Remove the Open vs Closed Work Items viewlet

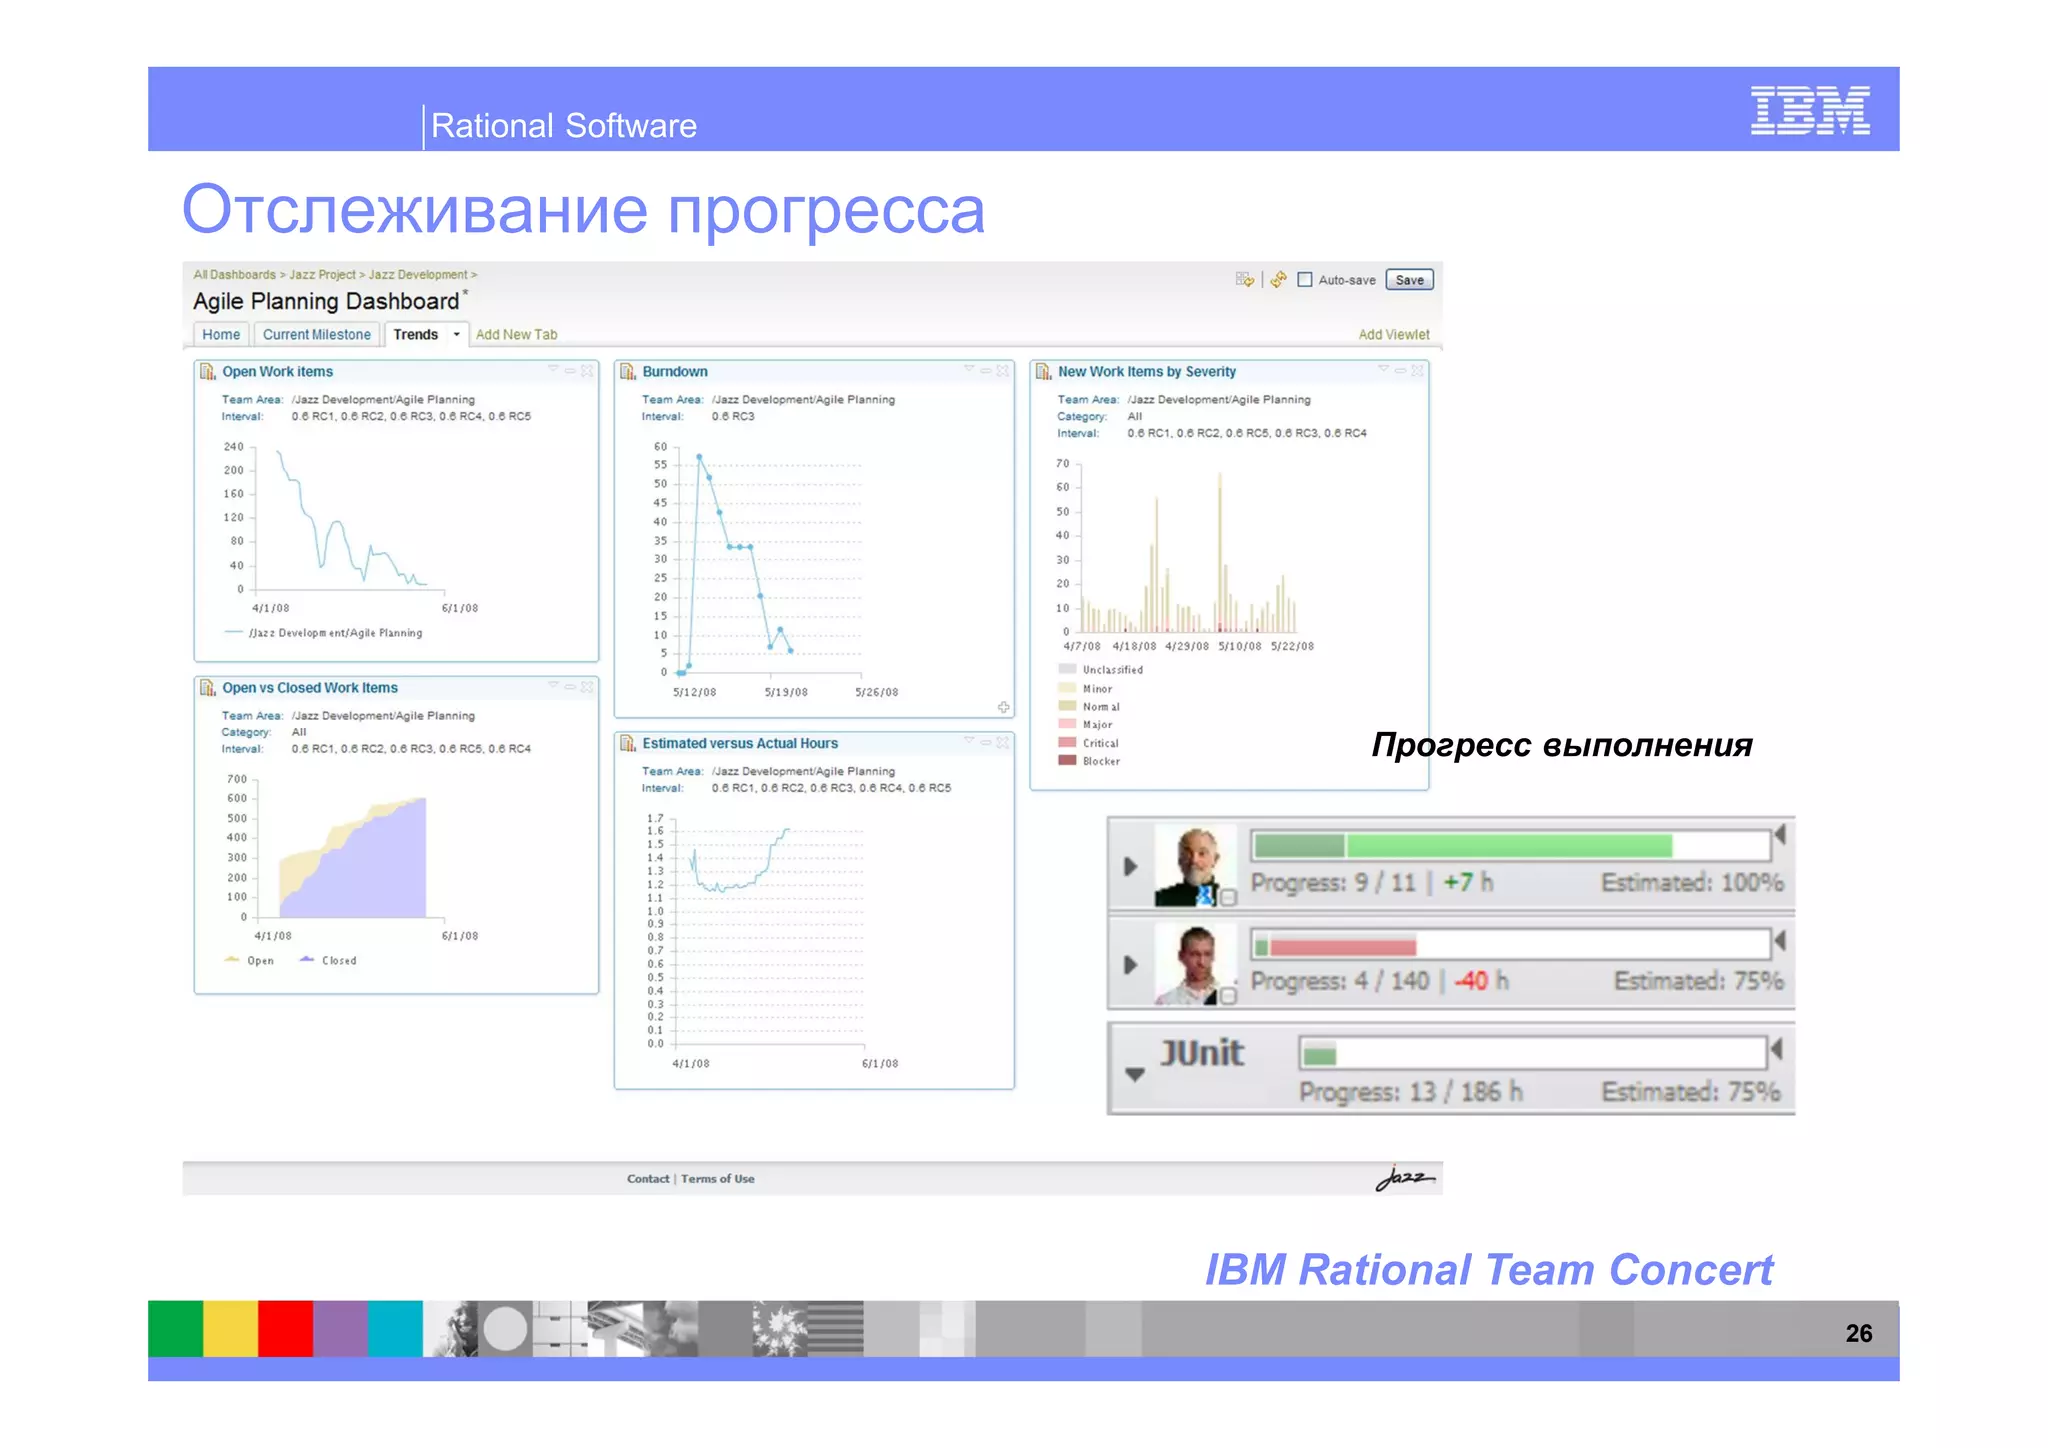587,687
